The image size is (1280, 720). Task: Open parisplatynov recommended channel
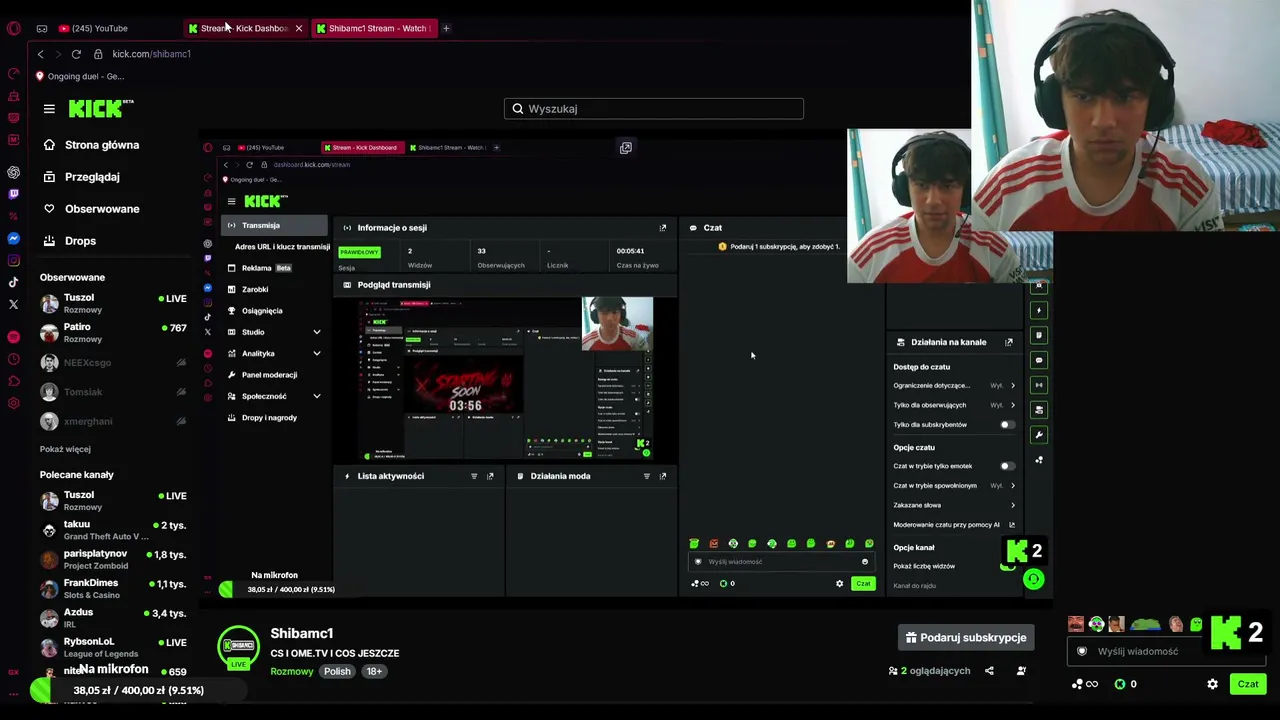(x=113, y=559)
